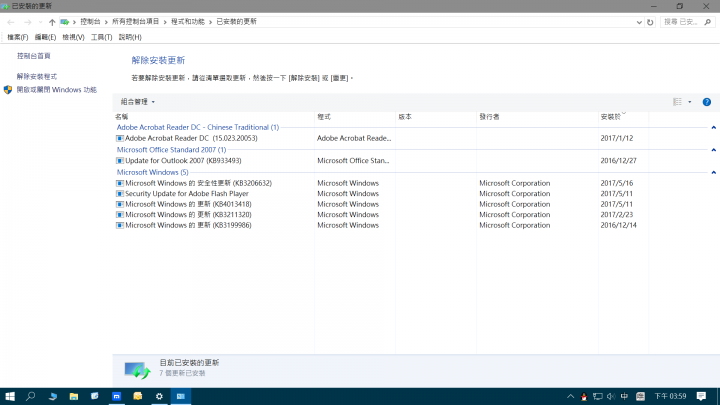Image resolution: width=720 pixels, height=405 pixels.
Task: Click the Back navigation arrow
Action: click(11, 22)
